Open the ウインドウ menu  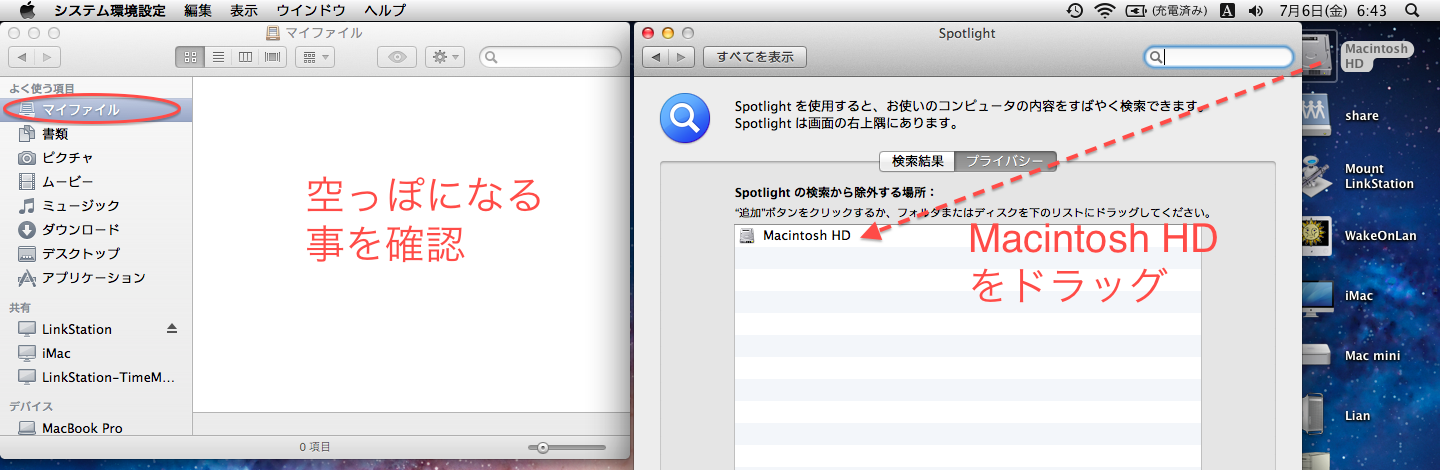tap(311, 10)
